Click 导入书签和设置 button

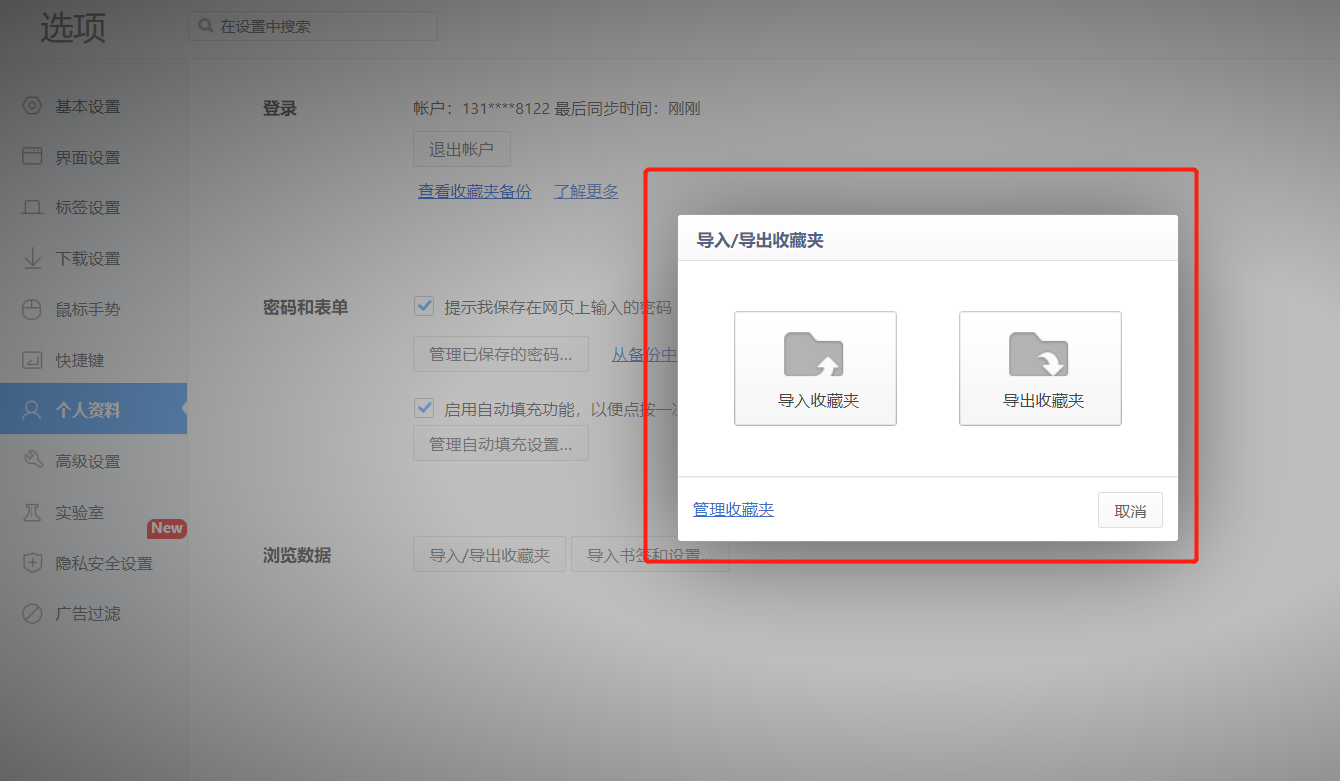pos(650,554)
